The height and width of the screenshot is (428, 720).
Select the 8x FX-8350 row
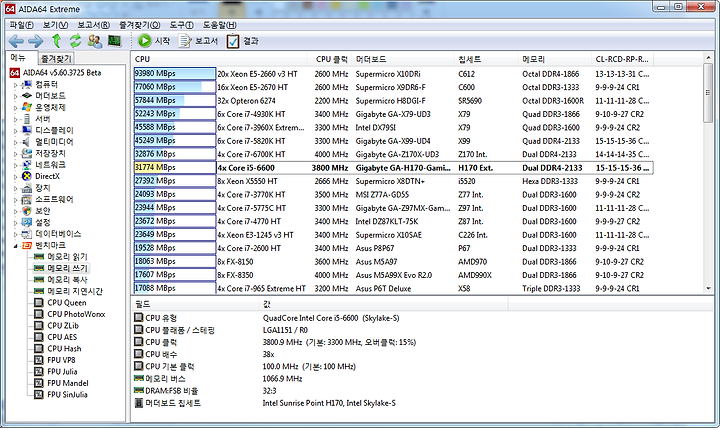[x=393, y=275]
